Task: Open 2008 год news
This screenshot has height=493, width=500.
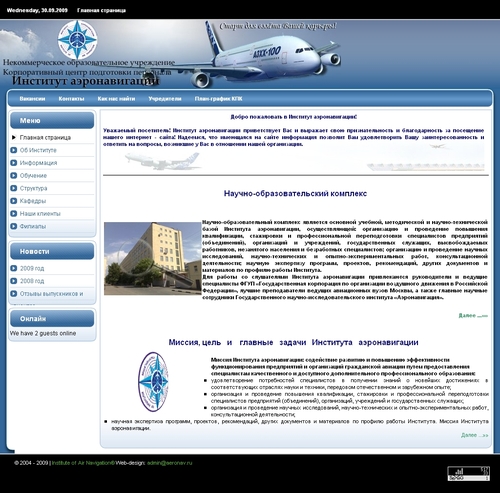Action: pos(32,281)
